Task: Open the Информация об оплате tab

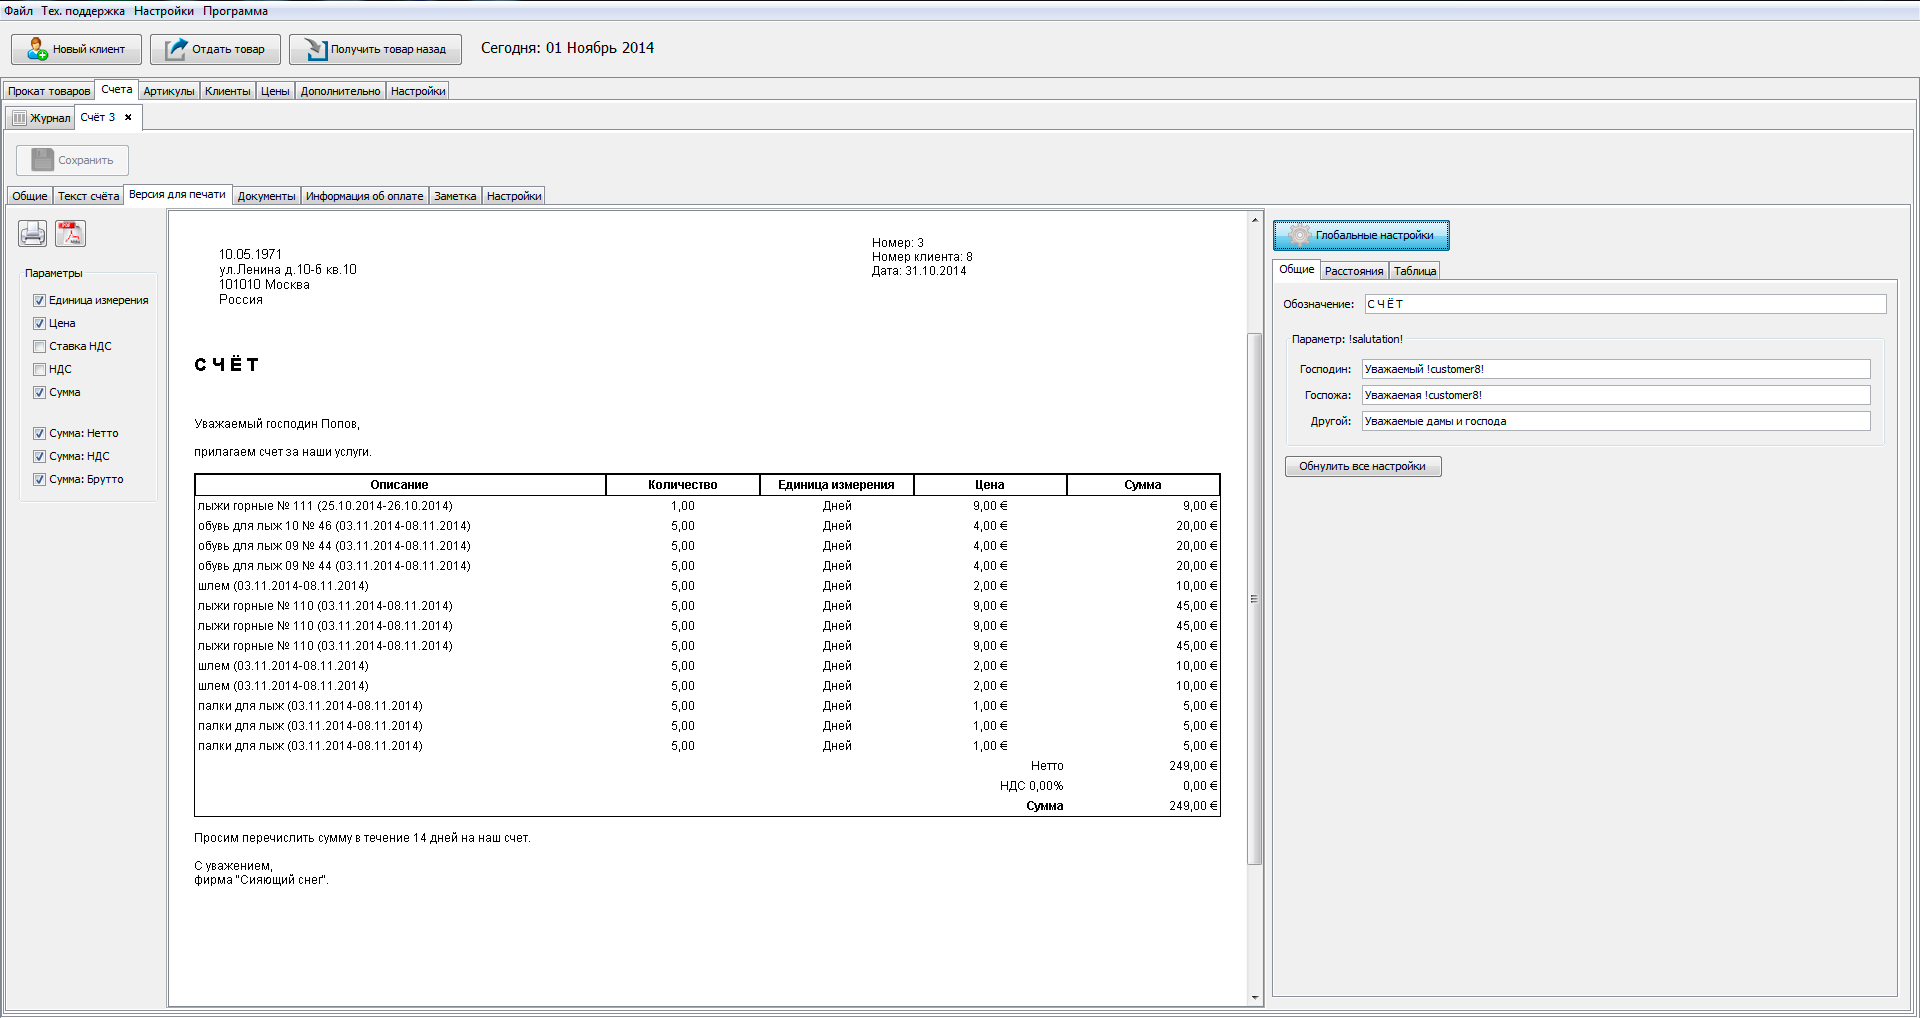Action: [x=365, y=196]
